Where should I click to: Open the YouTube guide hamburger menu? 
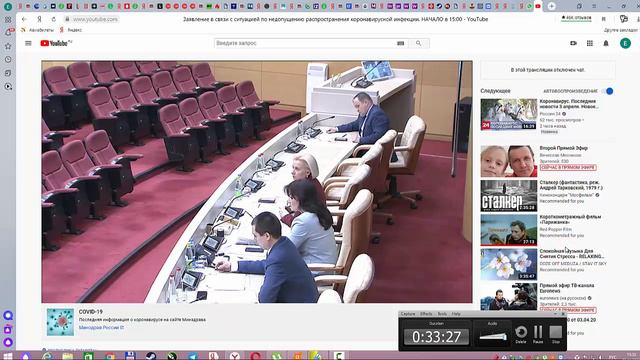click(x=28, y=43)
